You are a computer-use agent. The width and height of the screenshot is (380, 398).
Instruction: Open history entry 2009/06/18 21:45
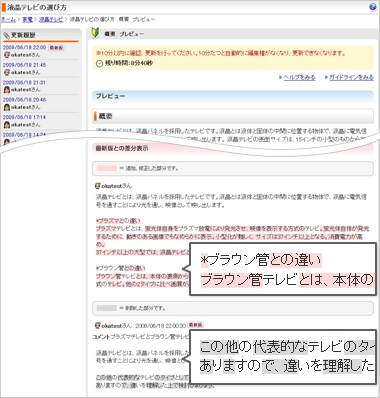pos(24,65)
